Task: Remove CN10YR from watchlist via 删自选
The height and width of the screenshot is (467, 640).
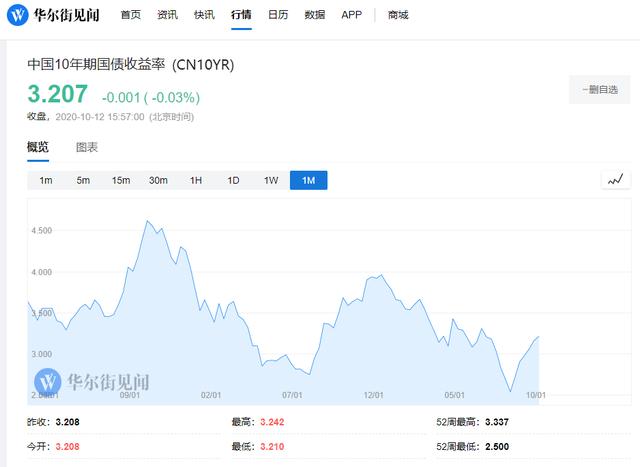Action: [x=600, y=90]
